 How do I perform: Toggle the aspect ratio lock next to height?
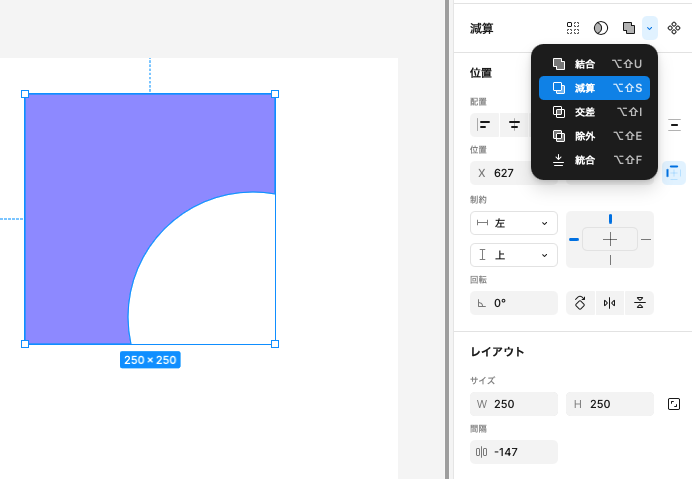(674, 404)
